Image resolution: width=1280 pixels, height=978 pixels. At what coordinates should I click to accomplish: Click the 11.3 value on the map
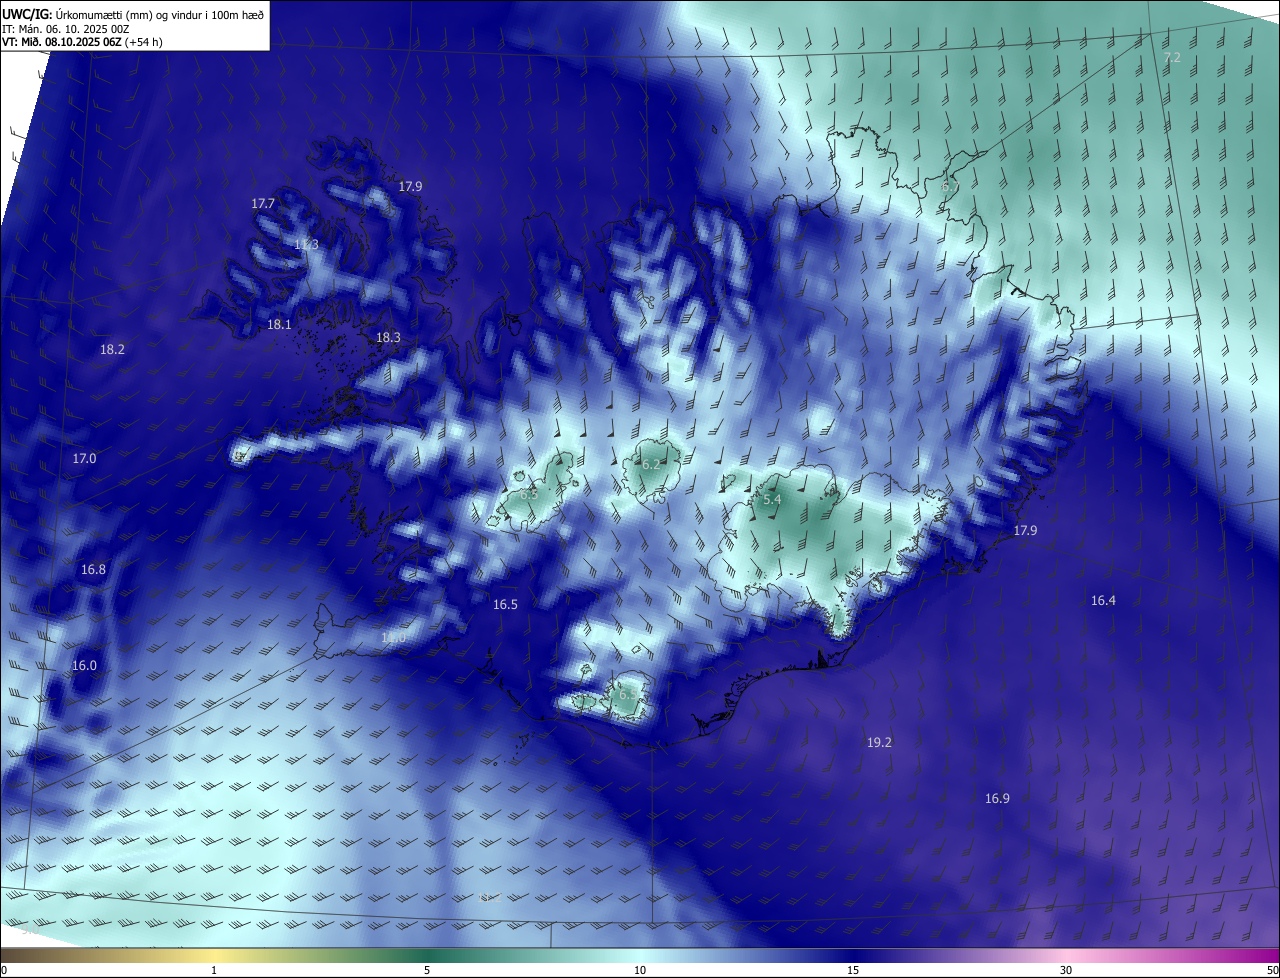306,245
